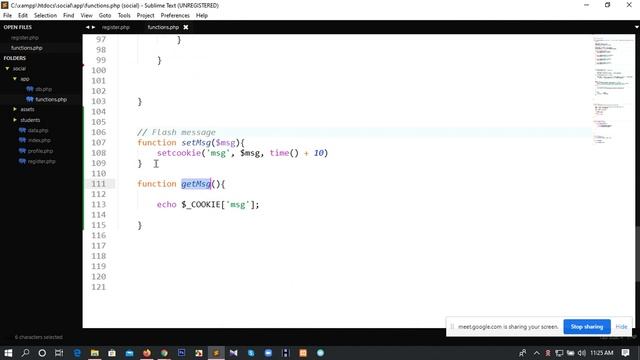Click the setcookie call on line 108
This screenshot has width=640, height=360.
click(179, 153)
